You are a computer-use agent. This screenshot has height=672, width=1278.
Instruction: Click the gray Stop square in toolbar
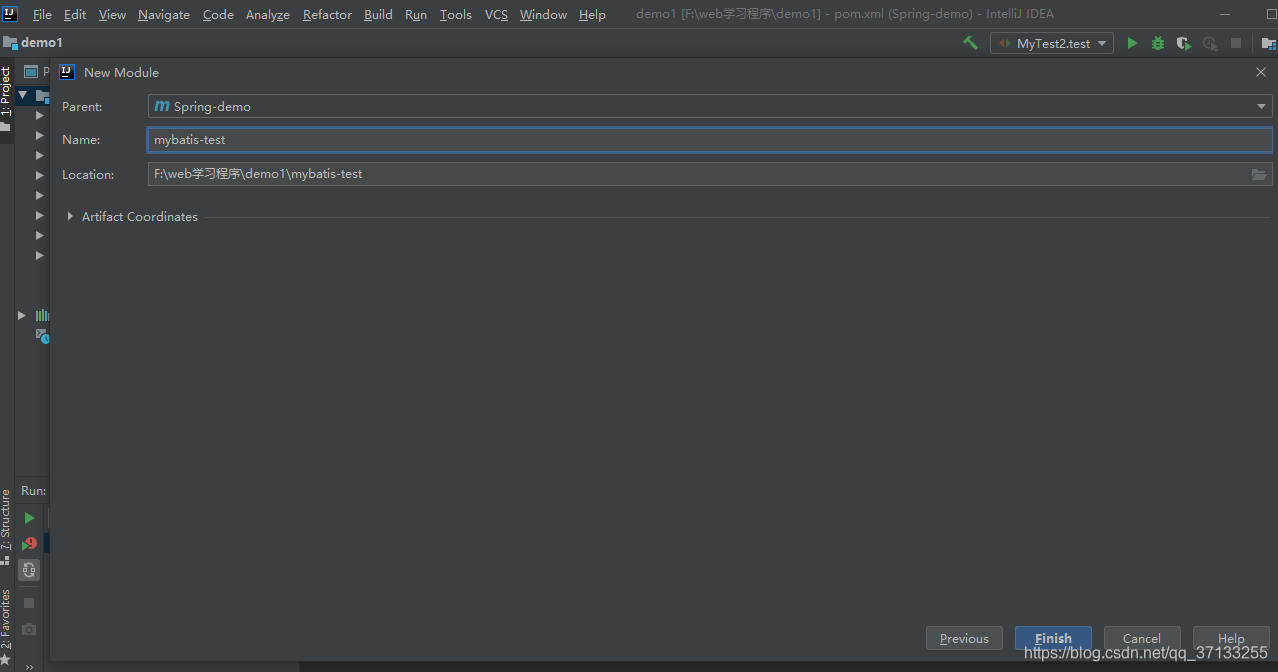tap(1236, 43)
